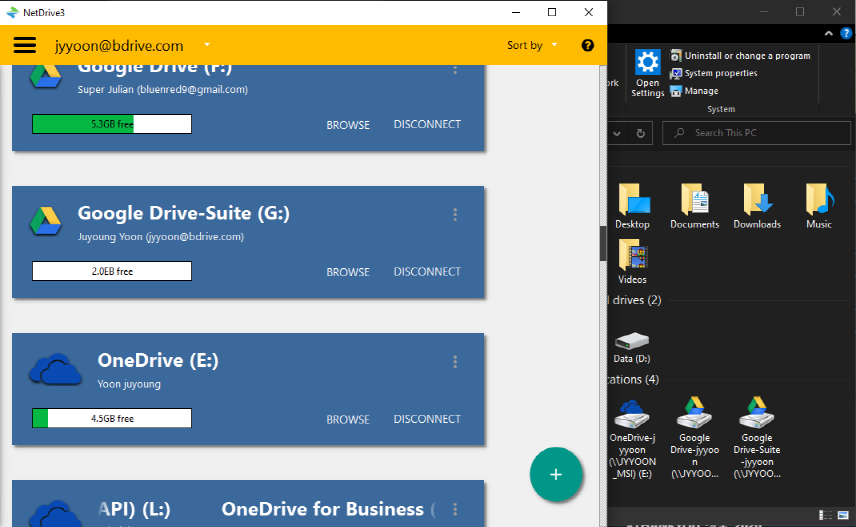Open the OneDrive (E:) three-dot options menu
This screenshot has height=527, width=856.
[455, 362]
